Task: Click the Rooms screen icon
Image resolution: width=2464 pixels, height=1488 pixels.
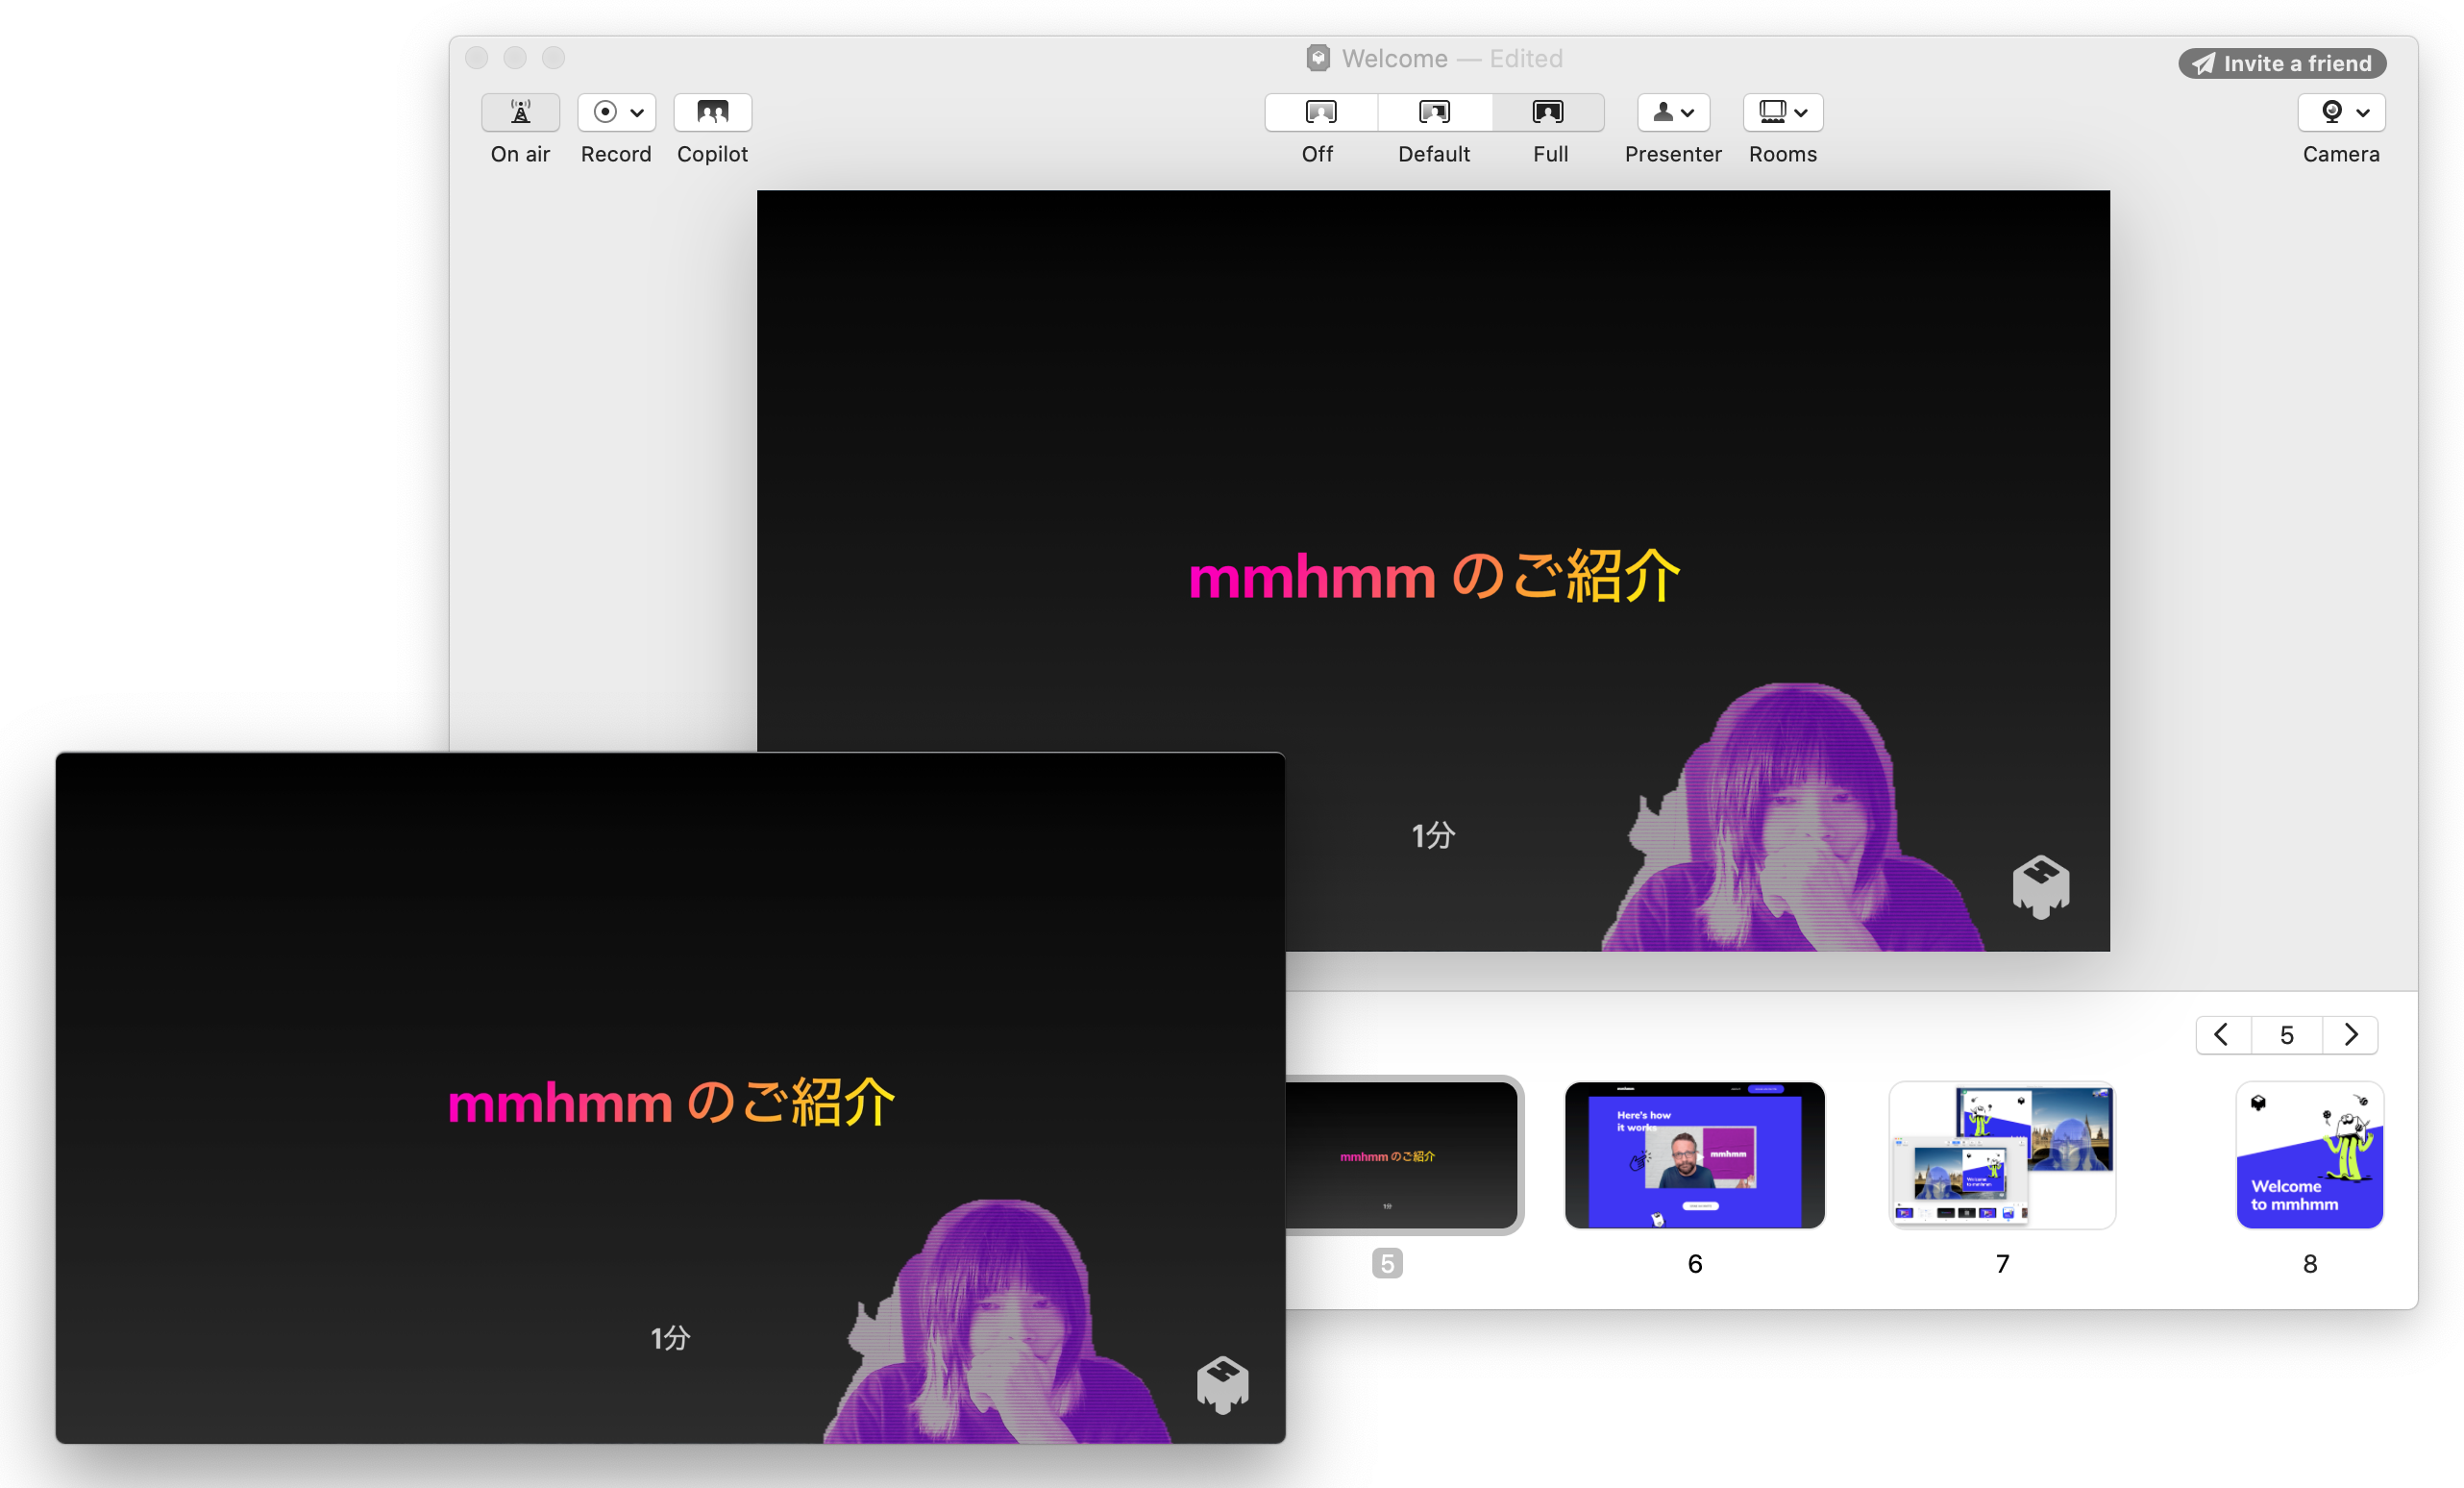Action: tap(1771, 112)
